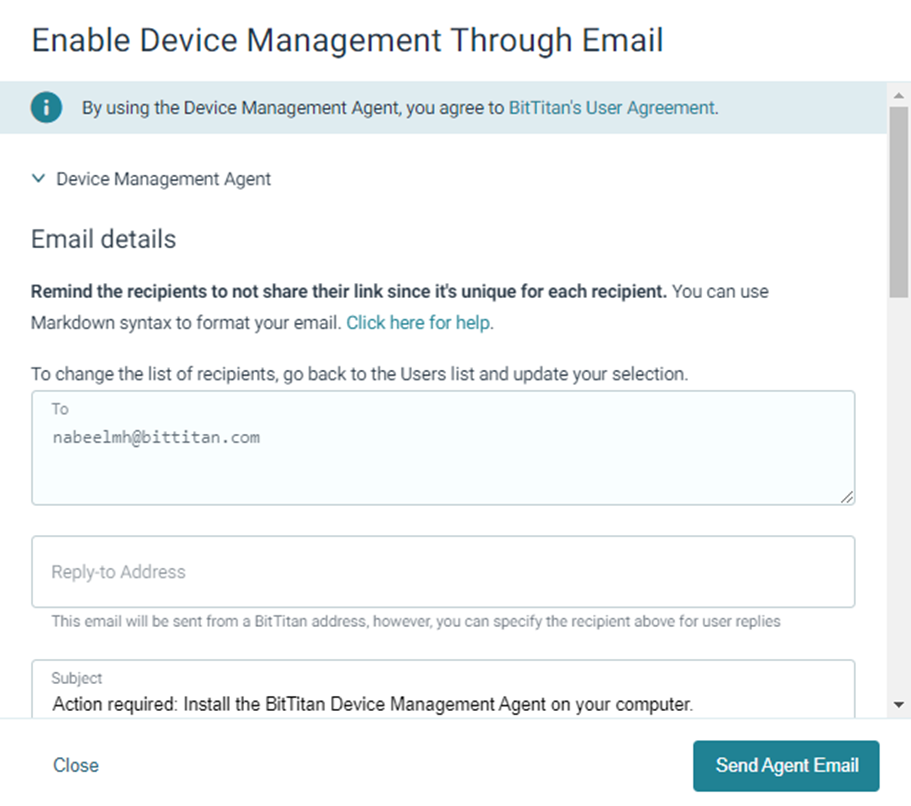911x806 pixels.
Task: Click into the Subject field
Action: [x=443, y=703]
